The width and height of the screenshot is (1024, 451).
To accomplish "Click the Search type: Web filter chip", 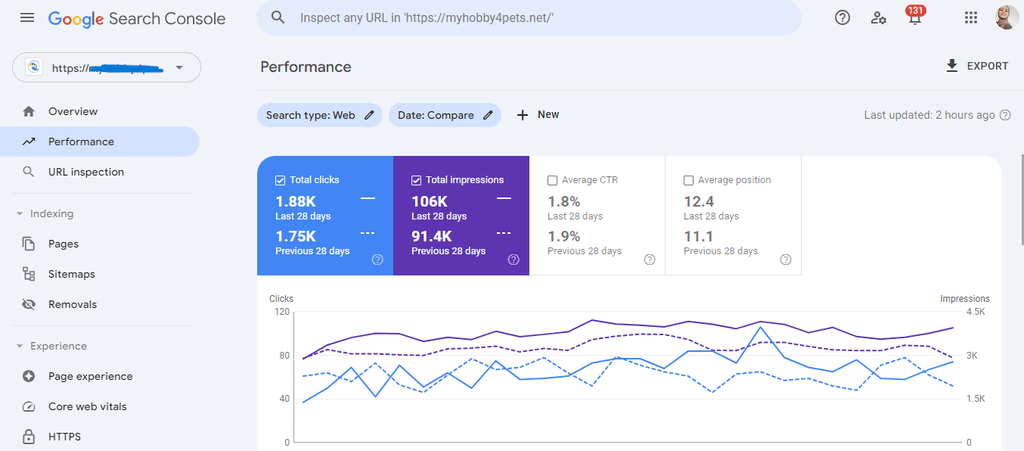I will pyautogui.click(x=319, y=115).
